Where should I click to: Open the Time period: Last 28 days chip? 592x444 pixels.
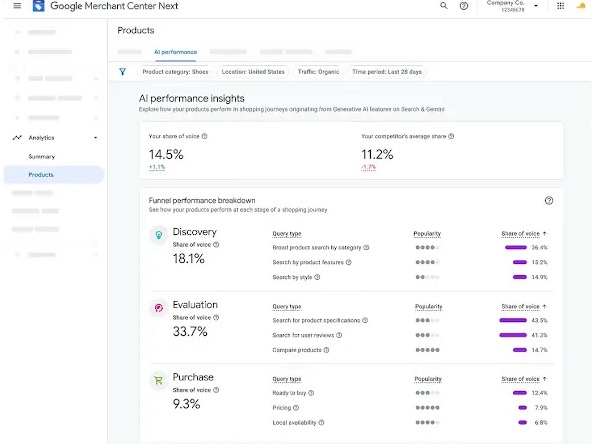tap(387, 71)
